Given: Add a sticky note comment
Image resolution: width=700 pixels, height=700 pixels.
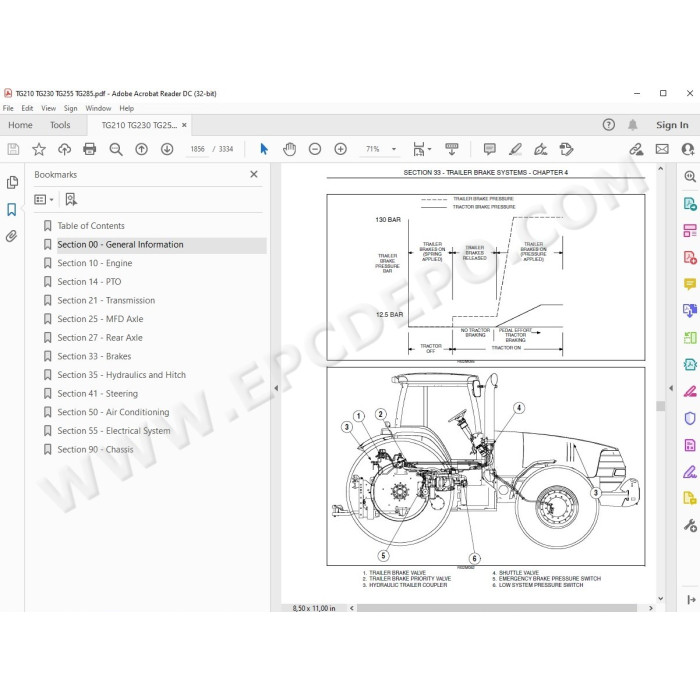Looking at the screenshot, I should pos(490,149).
